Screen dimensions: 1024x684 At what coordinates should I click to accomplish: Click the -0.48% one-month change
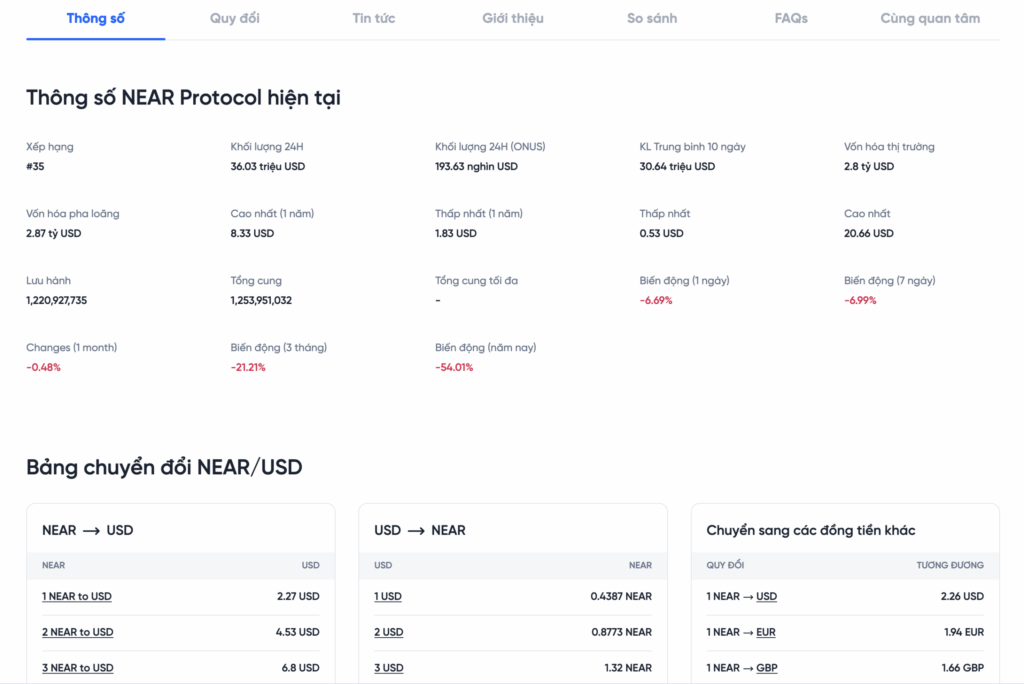[43, 367]
